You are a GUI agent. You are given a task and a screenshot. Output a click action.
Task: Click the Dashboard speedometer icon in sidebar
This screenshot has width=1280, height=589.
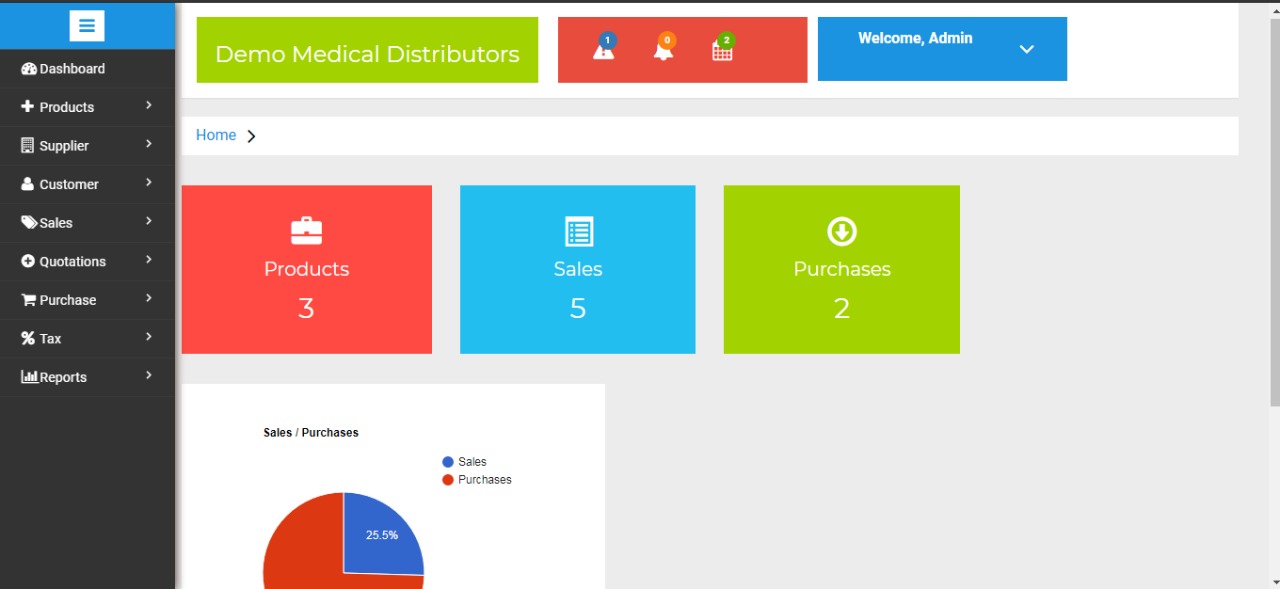(x=27, y=68)
